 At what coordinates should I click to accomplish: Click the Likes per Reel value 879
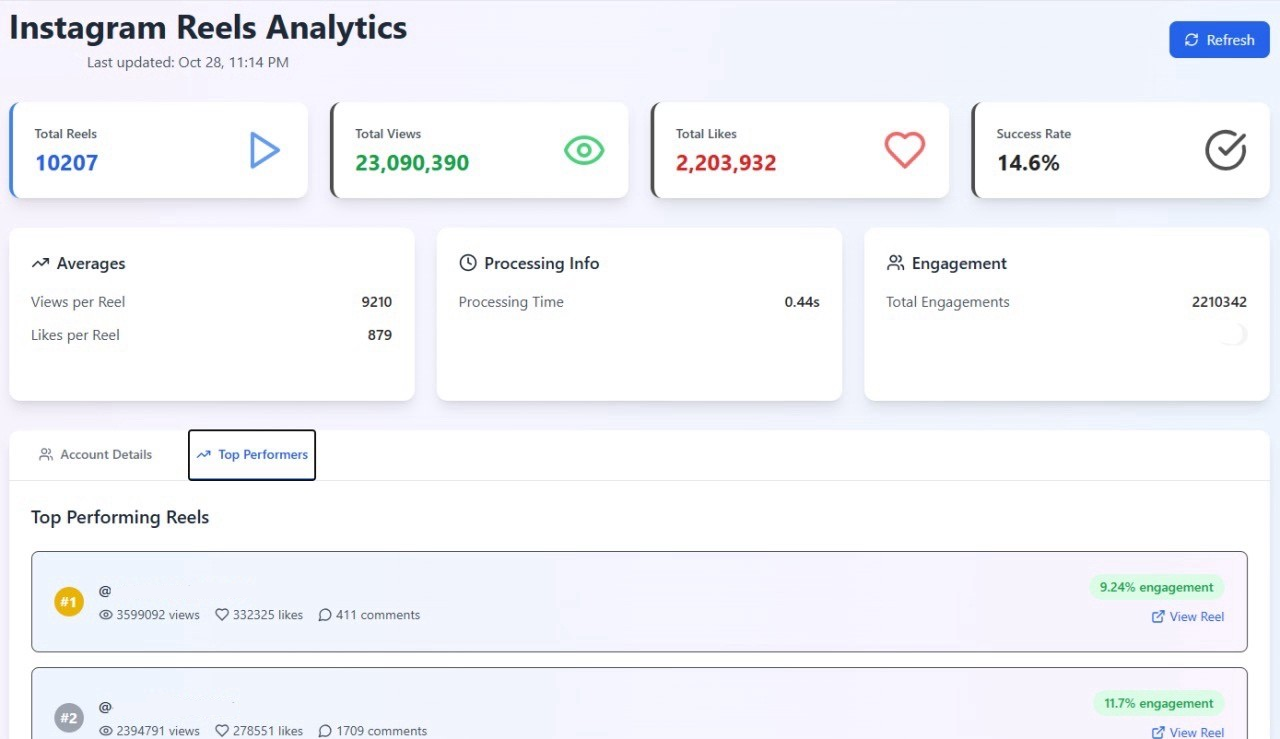point(380,335)
